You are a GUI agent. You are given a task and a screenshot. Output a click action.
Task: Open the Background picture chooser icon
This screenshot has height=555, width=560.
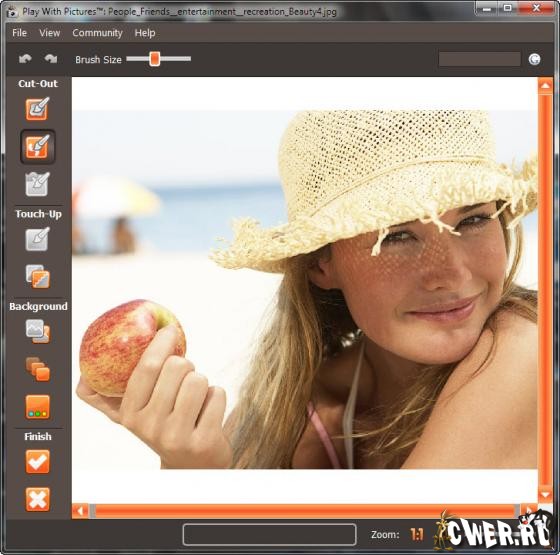click(x=38, y=331)
